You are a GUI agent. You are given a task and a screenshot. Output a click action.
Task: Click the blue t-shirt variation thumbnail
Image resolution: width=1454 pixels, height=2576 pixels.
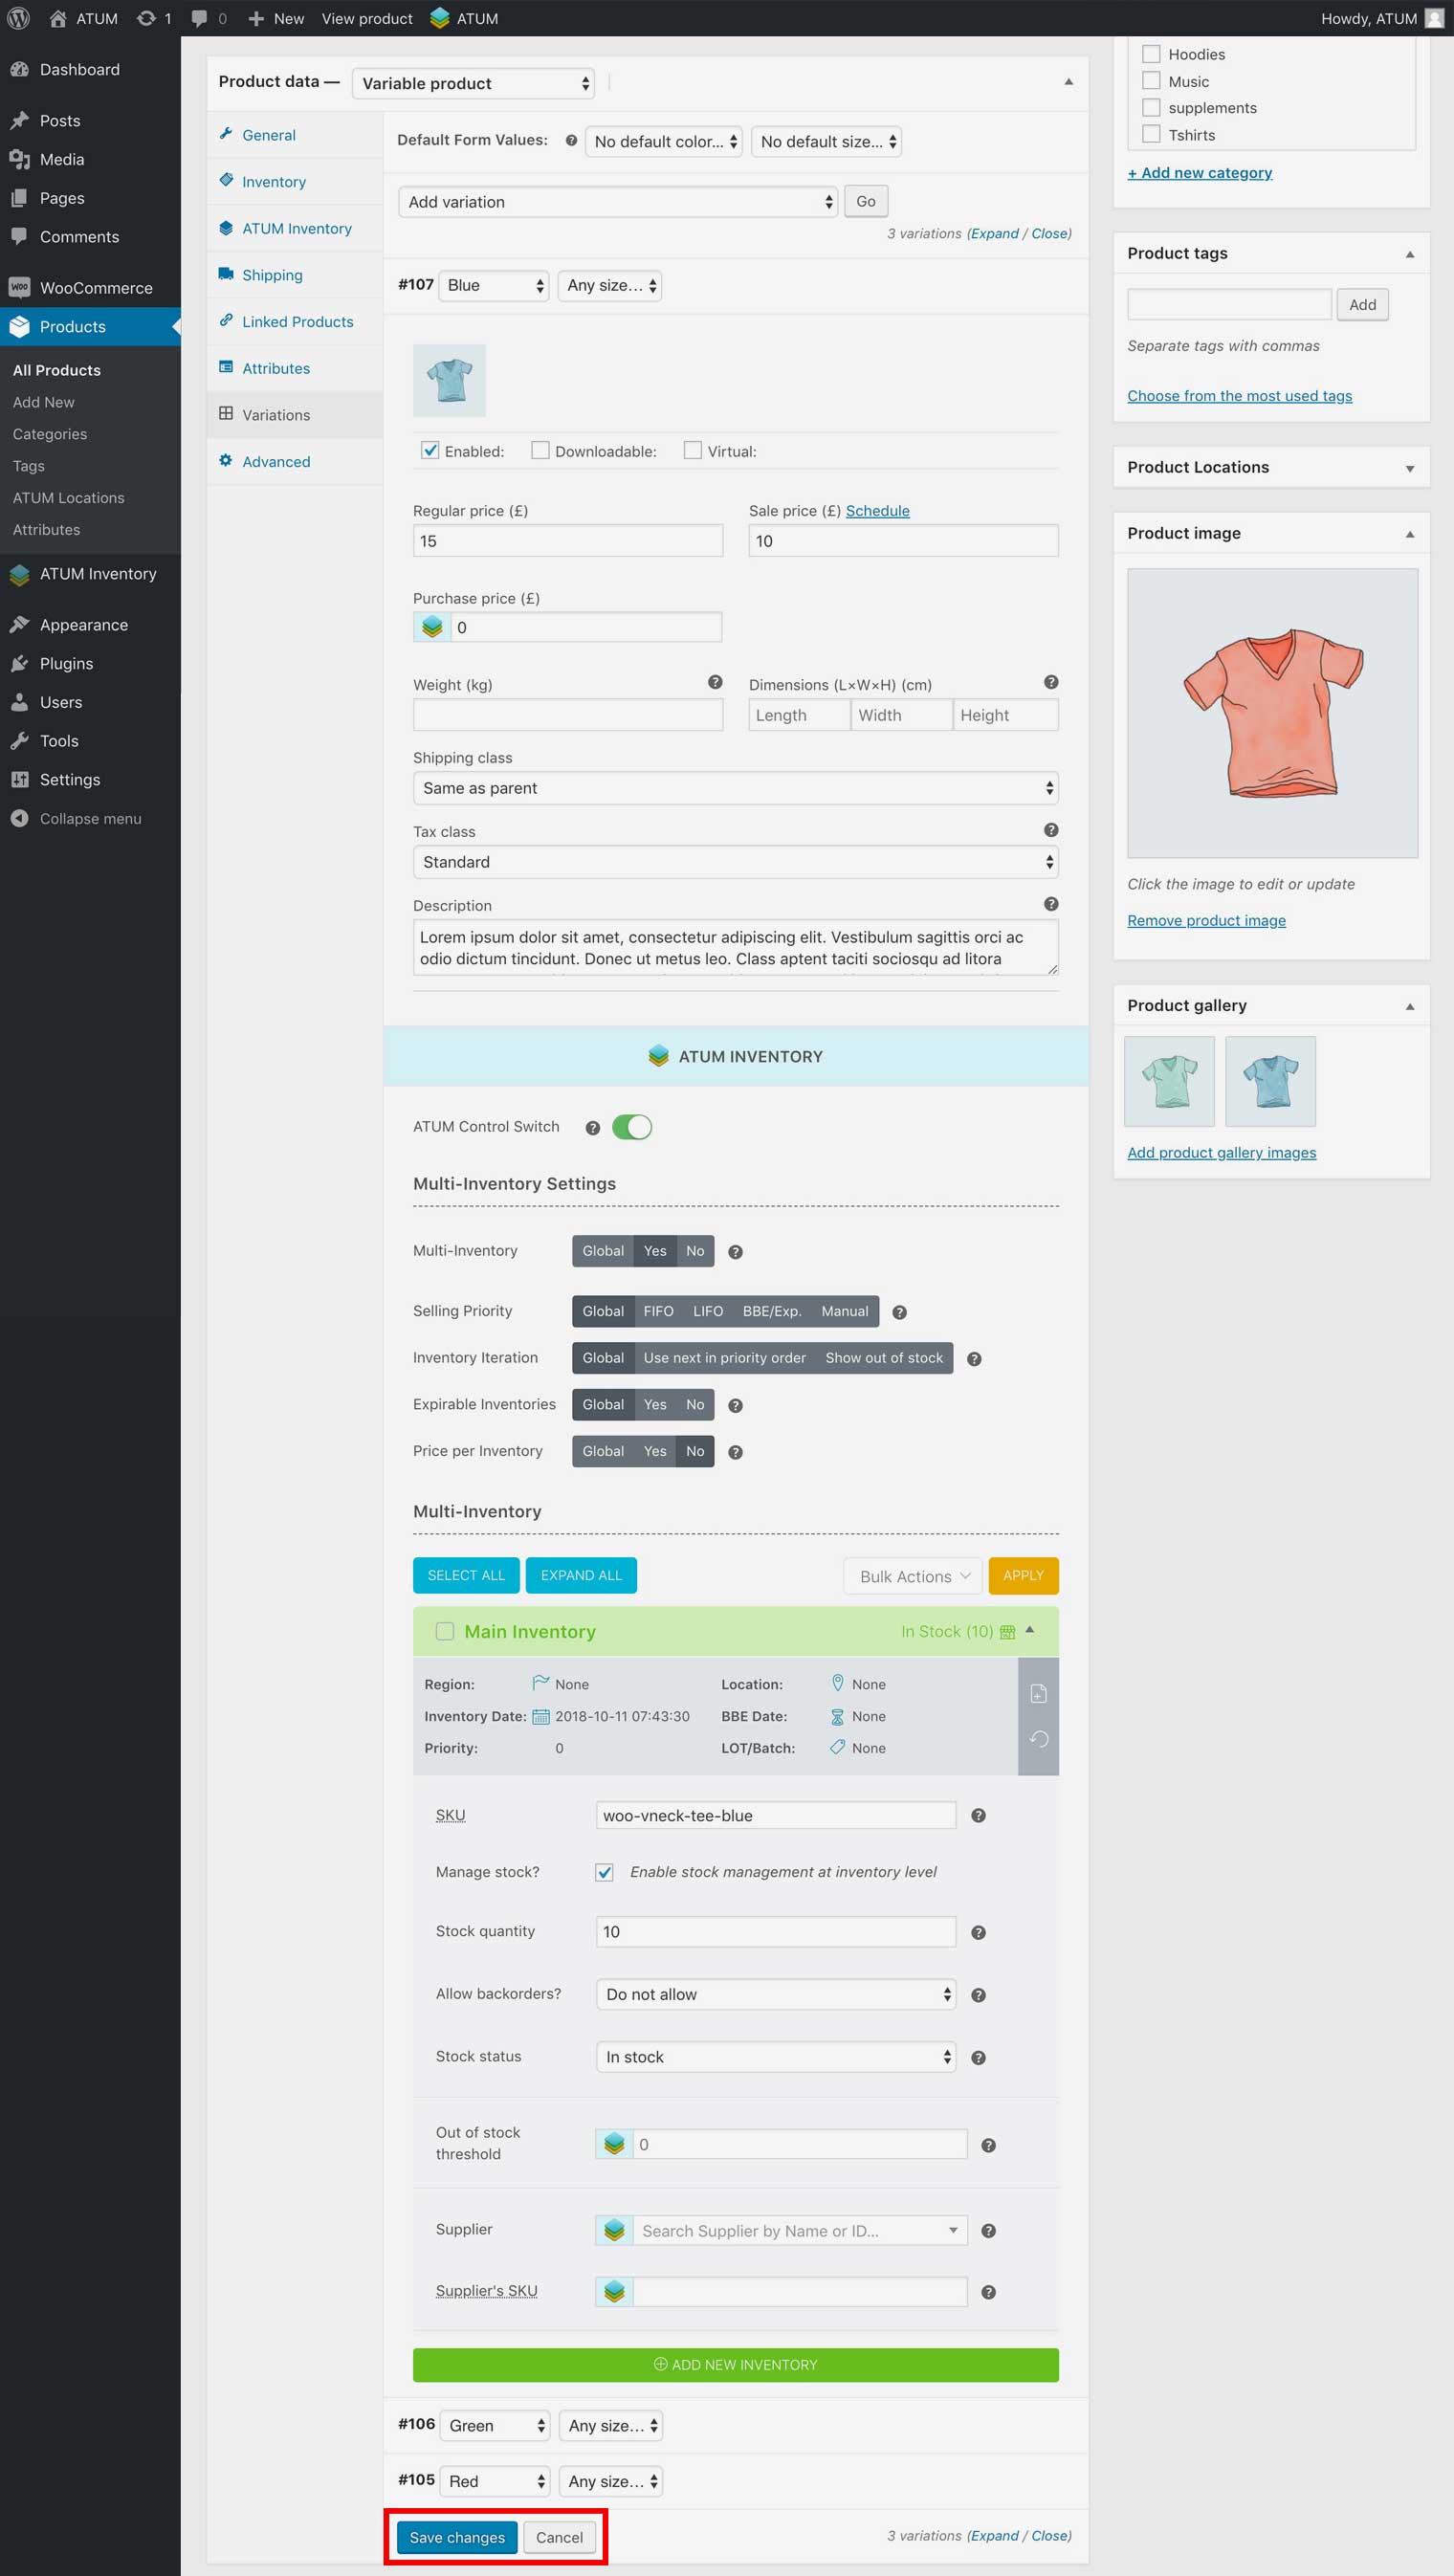[x=449, y=380]
